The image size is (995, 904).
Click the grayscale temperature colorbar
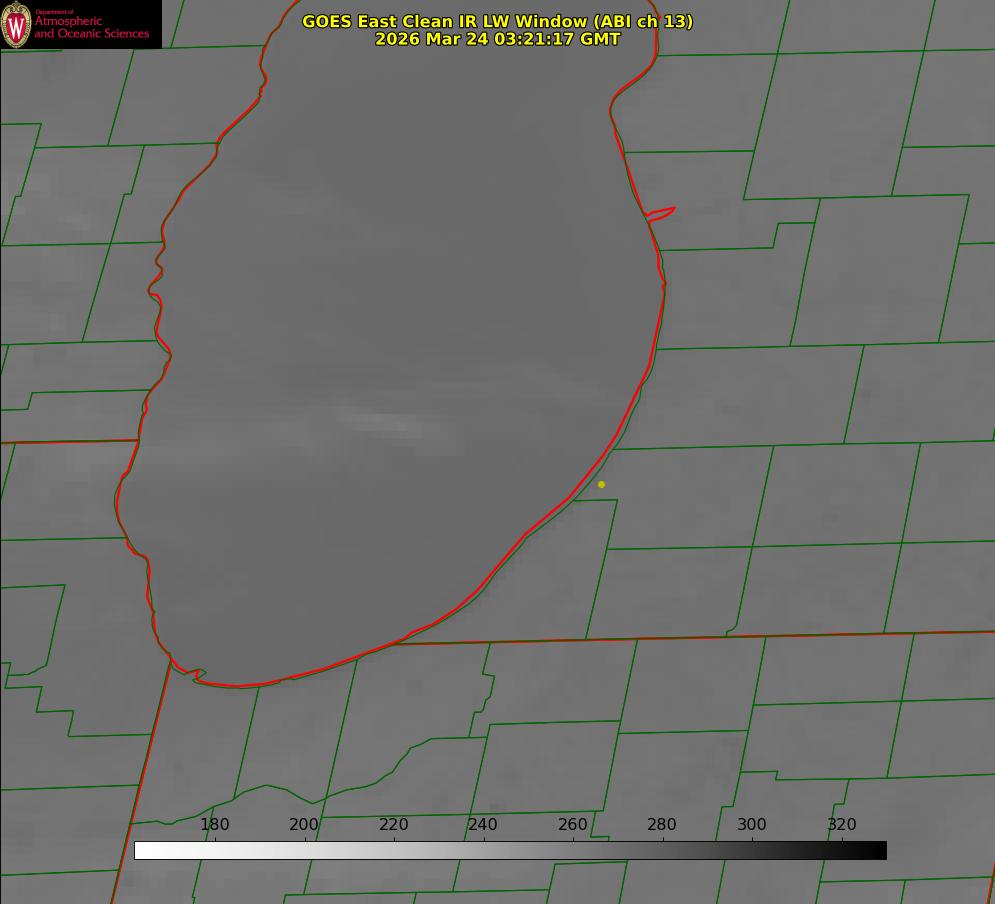pyautogui.click(x=510, y=850)
